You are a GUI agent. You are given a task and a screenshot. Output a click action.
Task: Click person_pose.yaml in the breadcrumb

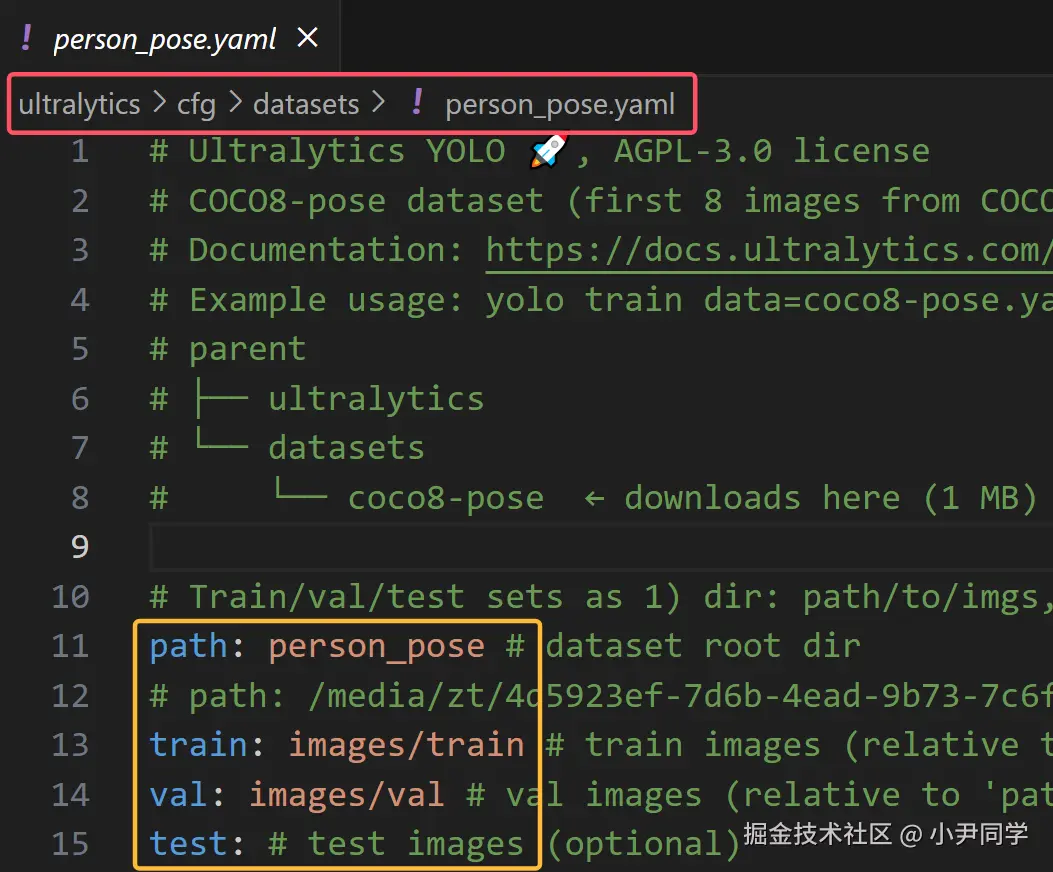coord(560,104)
